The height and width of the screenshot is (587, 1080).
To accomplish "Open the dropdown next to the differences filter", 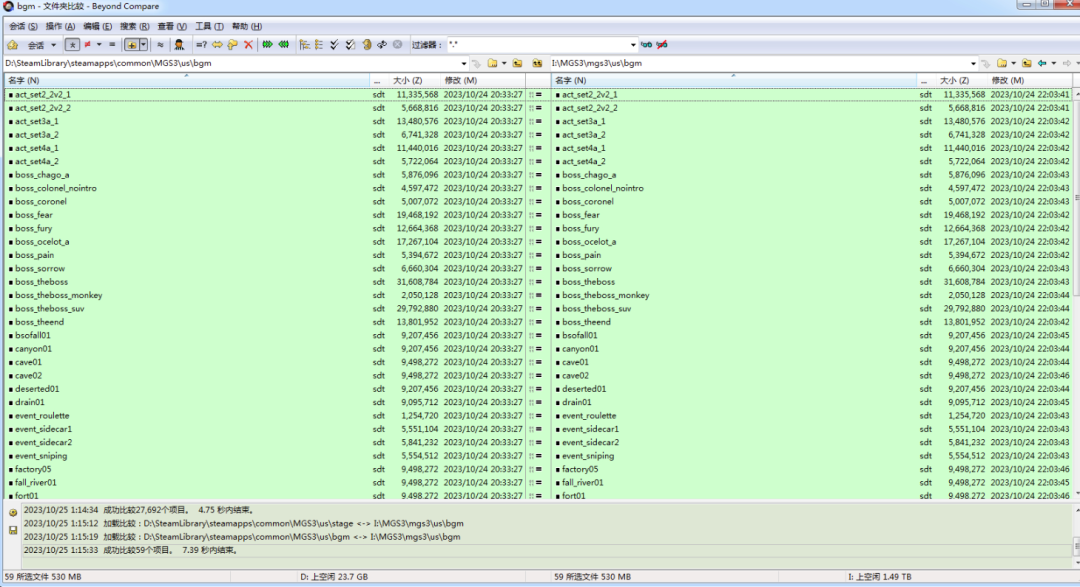I will pyautogui.click(x=99, y=45).
